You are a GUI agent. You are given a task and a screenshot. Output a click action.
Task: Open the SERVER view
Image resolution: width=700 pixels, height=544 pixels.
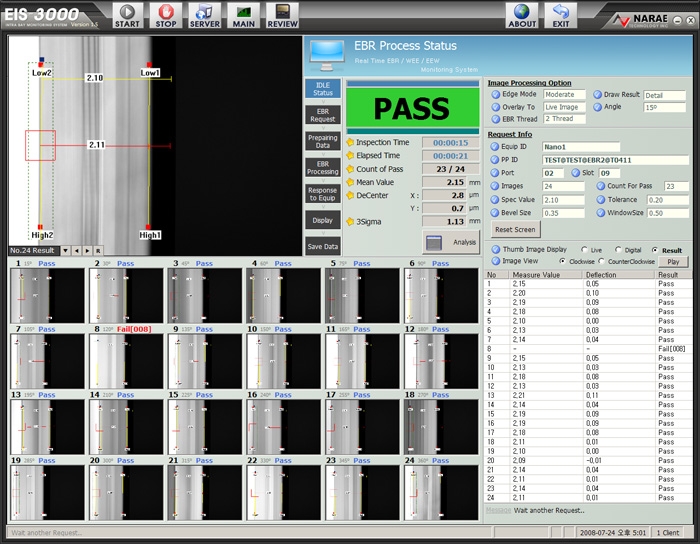coord(204,16)
